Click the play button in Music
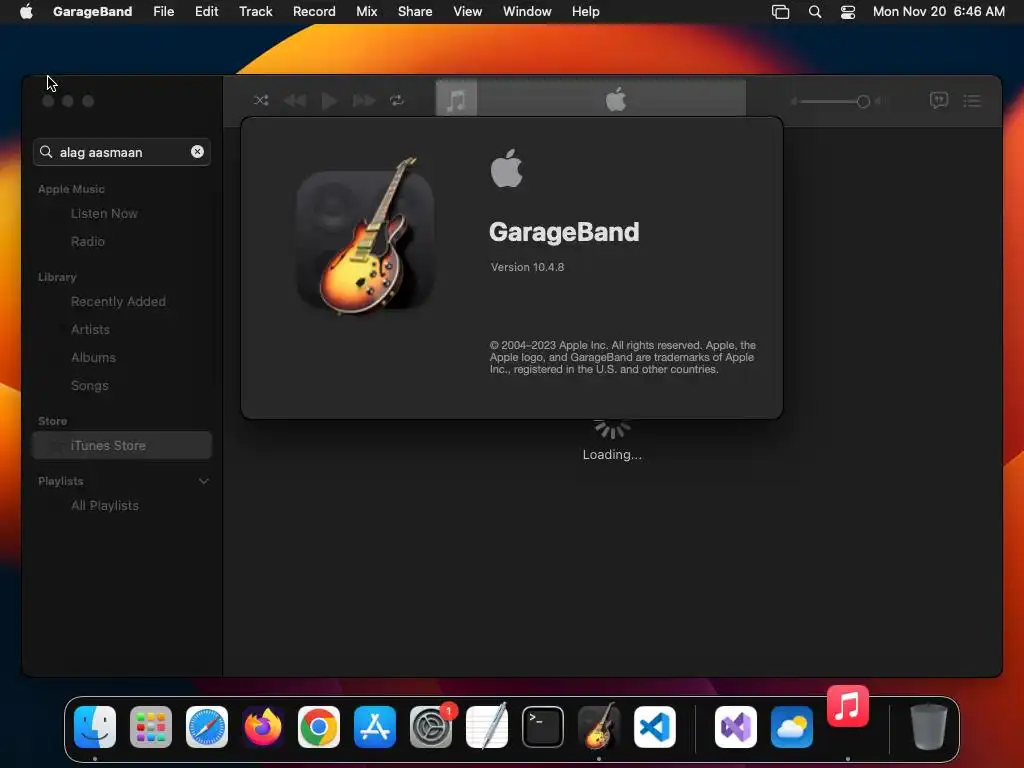 coord(330,101)
